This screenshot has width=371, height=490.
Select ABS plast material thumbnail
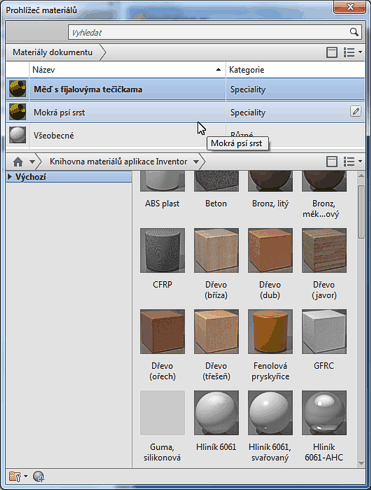click(x=162, y=181)
